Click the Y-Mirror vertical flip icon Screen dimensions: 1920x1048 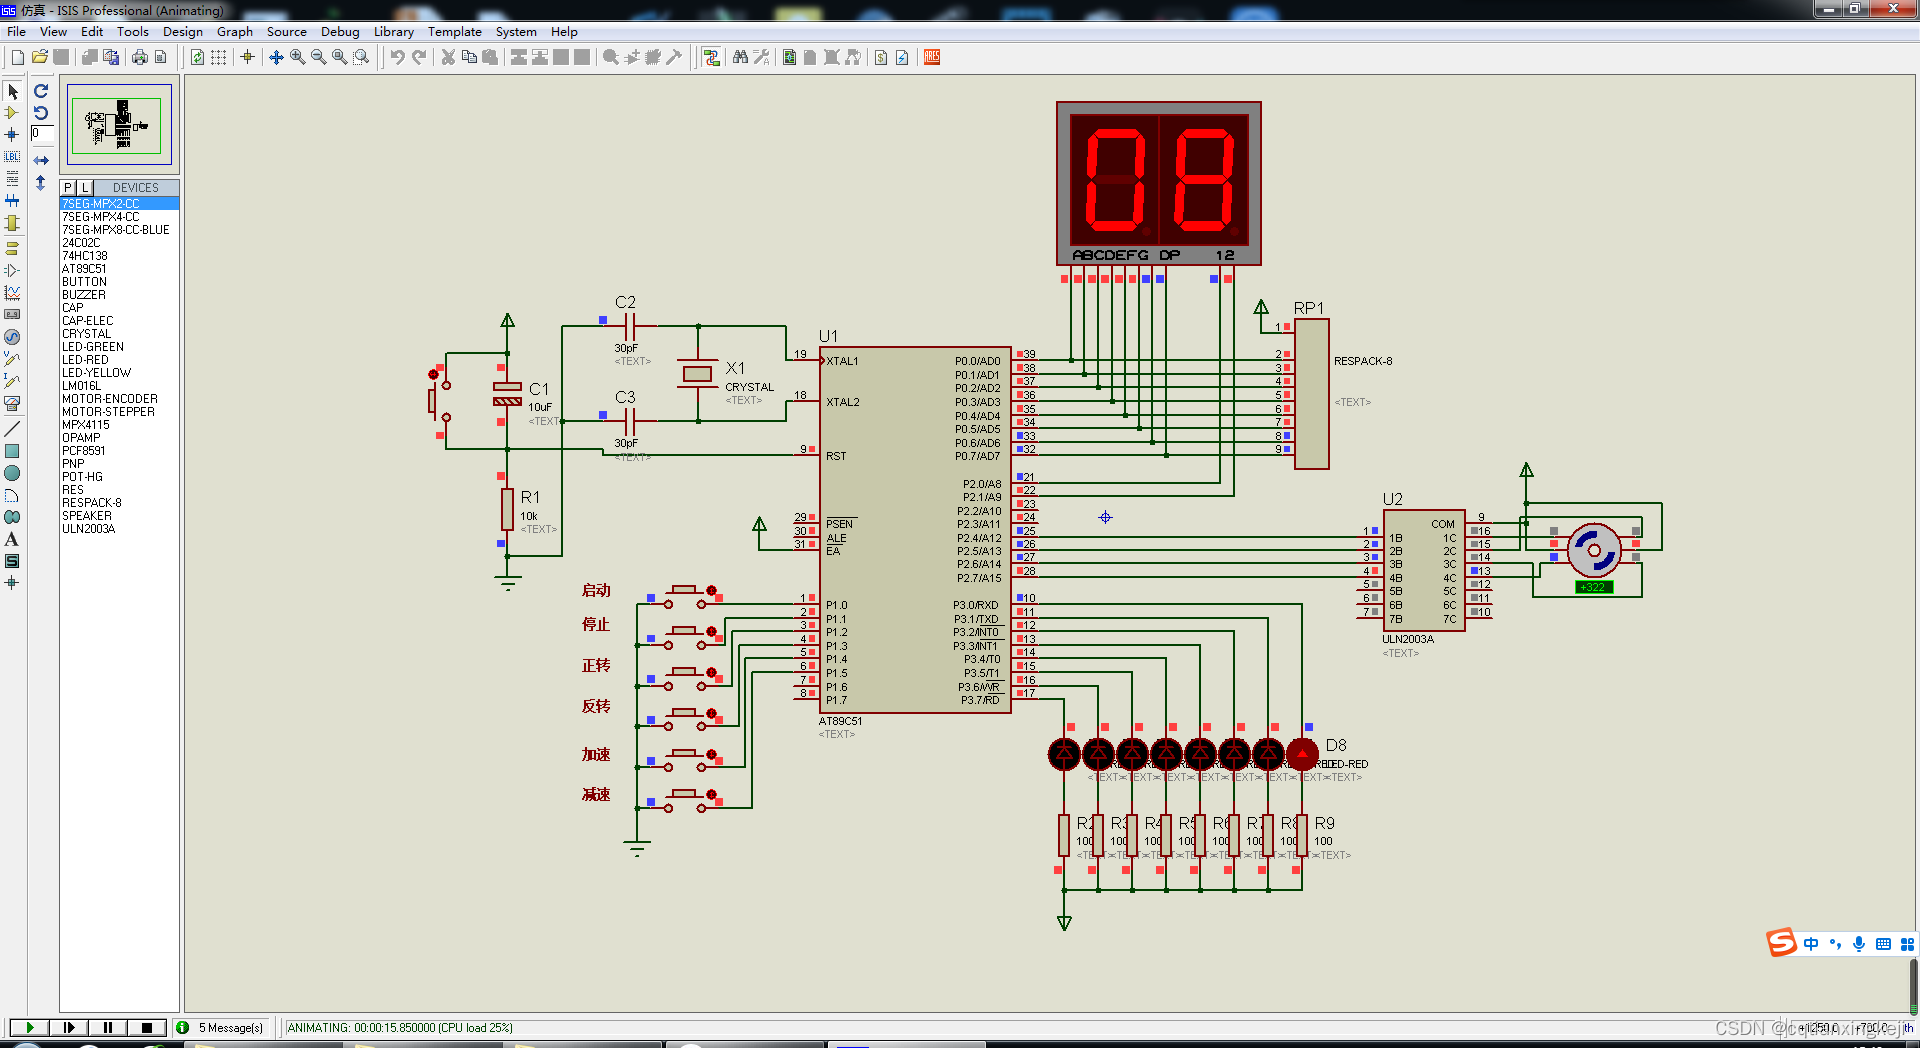point(41,183)
